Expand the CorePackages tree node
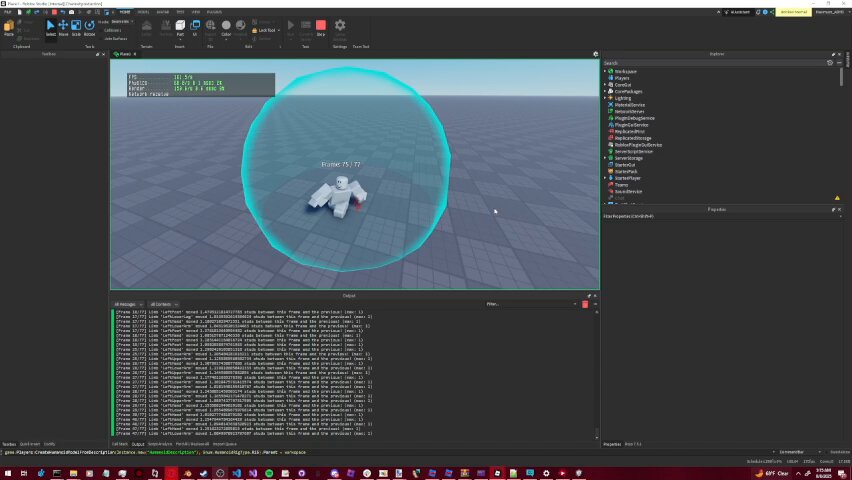 (x=605, y=91)
